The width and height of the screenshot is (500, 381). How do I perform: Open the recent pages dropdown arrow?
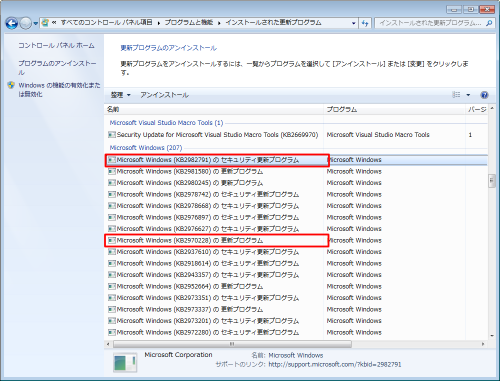[x=35, y=24]
